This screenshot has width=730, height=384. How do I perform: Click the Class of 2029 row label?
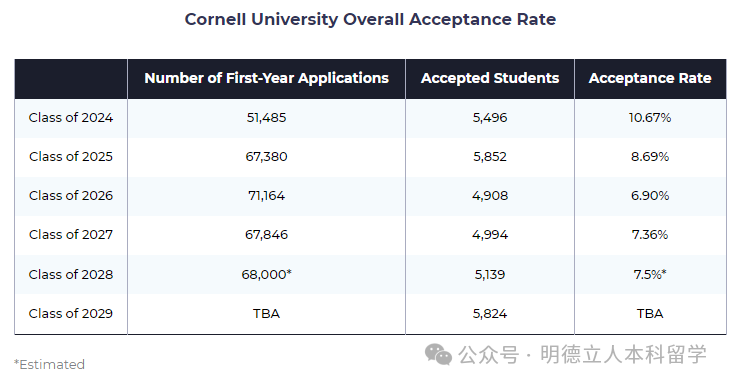[71, 314]
